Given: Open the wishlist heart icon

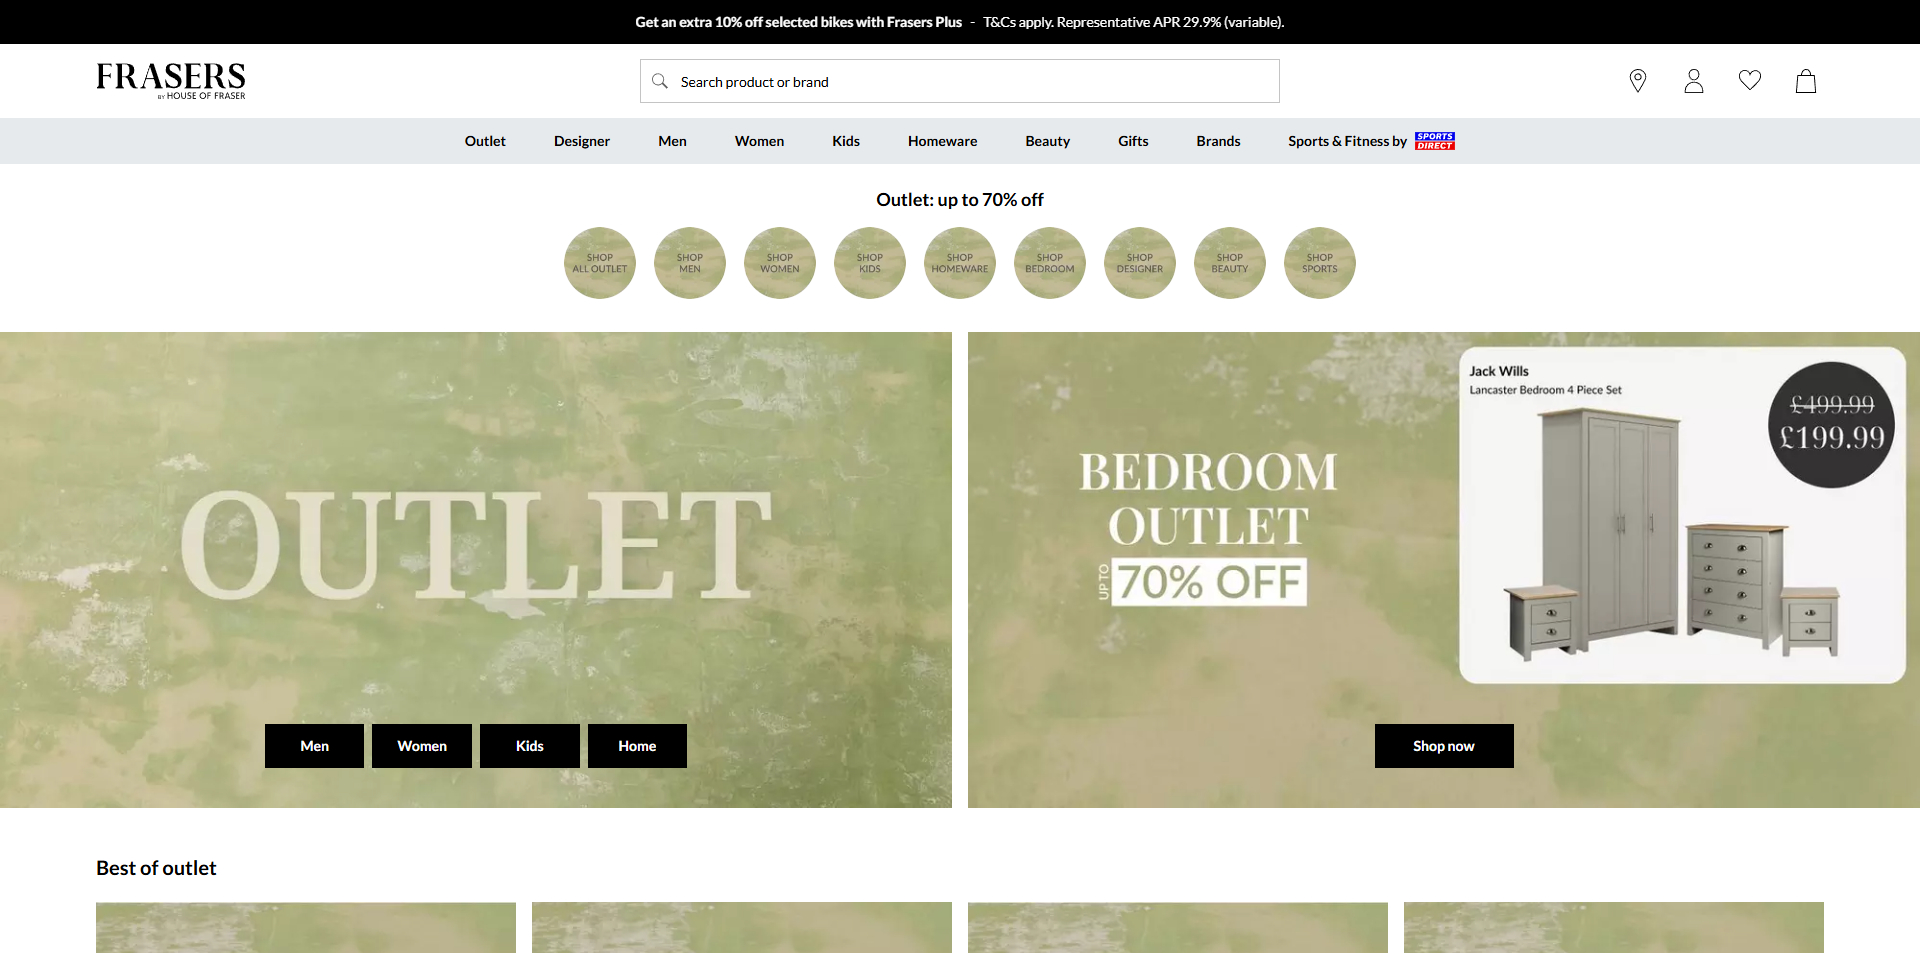Looking at the screenshot, I should click(x=1749, y=80).
